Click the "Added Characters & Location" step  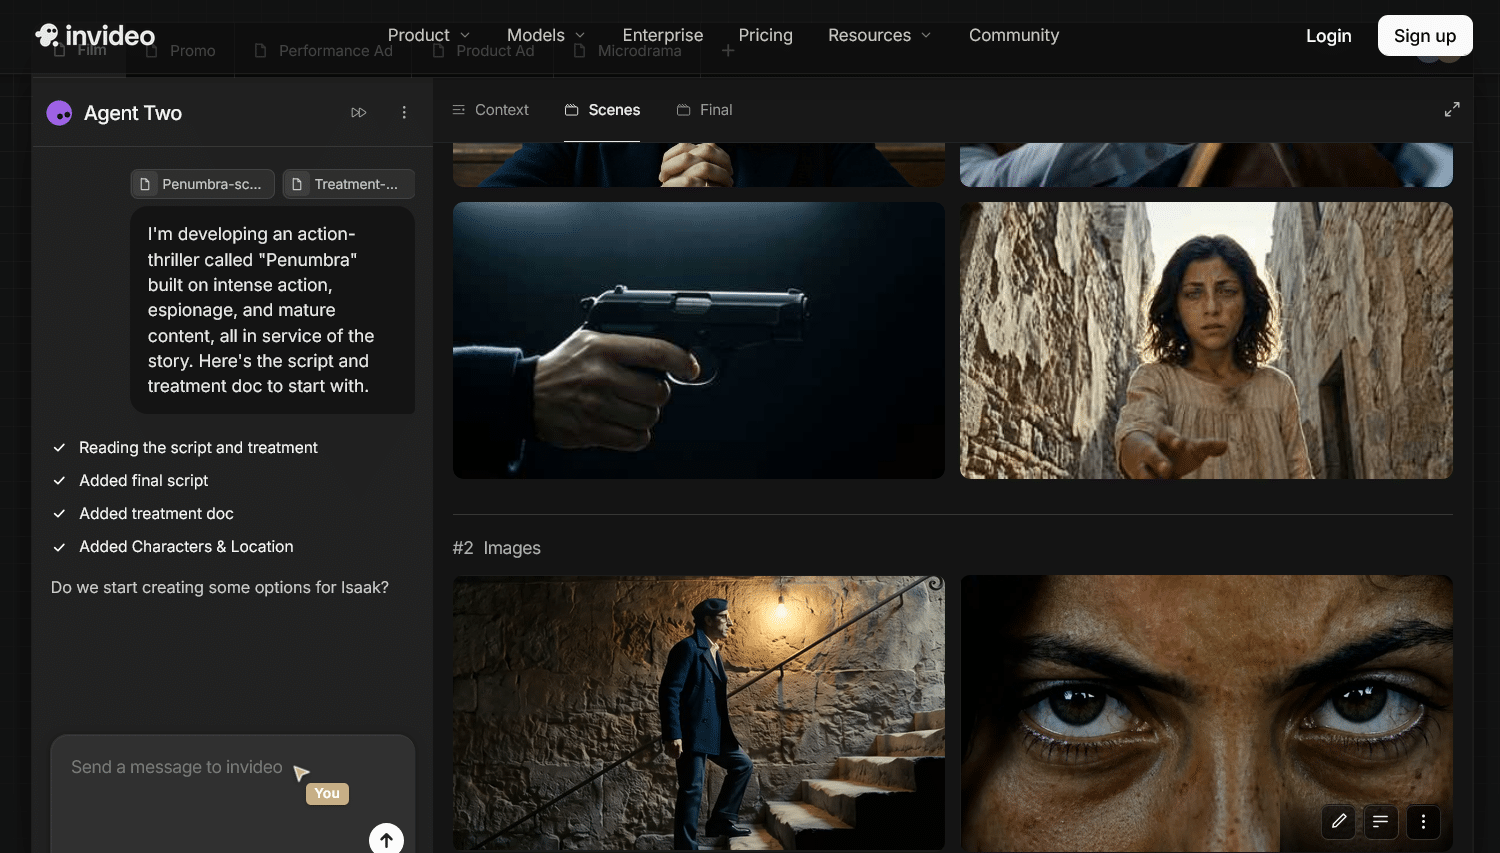186,547
